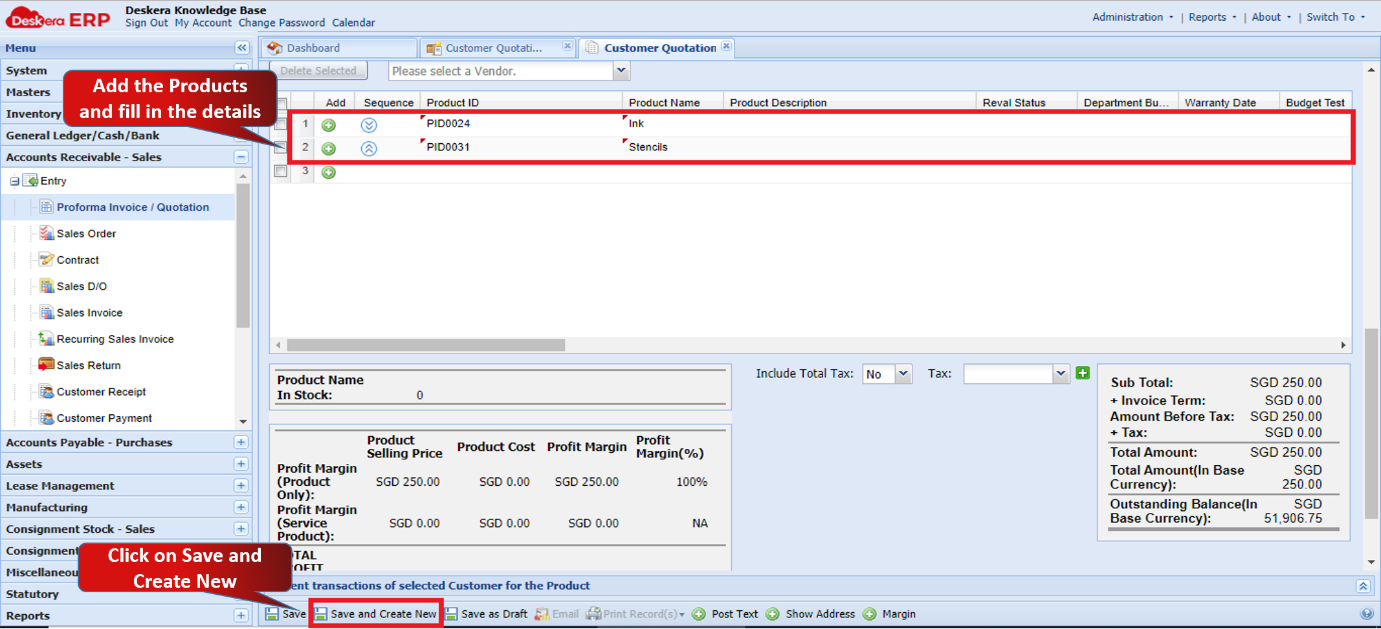Screen dimensions: 1381x629
Task: Click the Sales Order icon in tree
Action: pyautogui.click(x=47, y=233)
